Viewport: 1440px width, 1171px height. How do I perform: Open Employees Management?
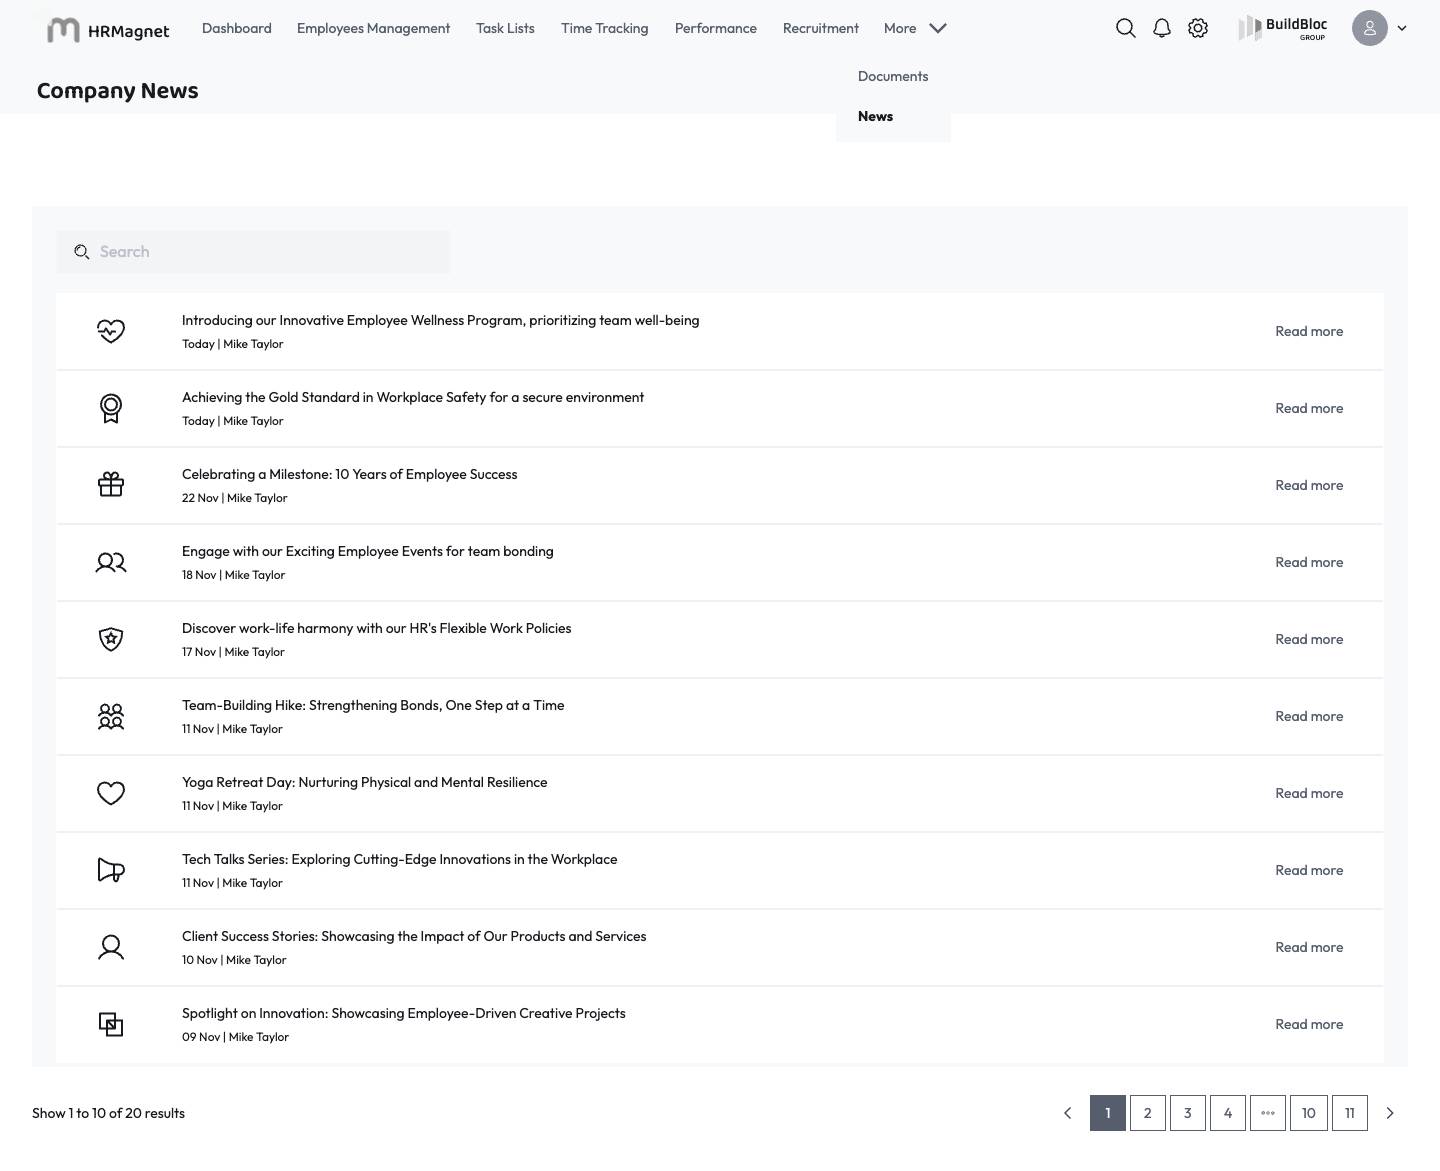click(x=374, y=28)
